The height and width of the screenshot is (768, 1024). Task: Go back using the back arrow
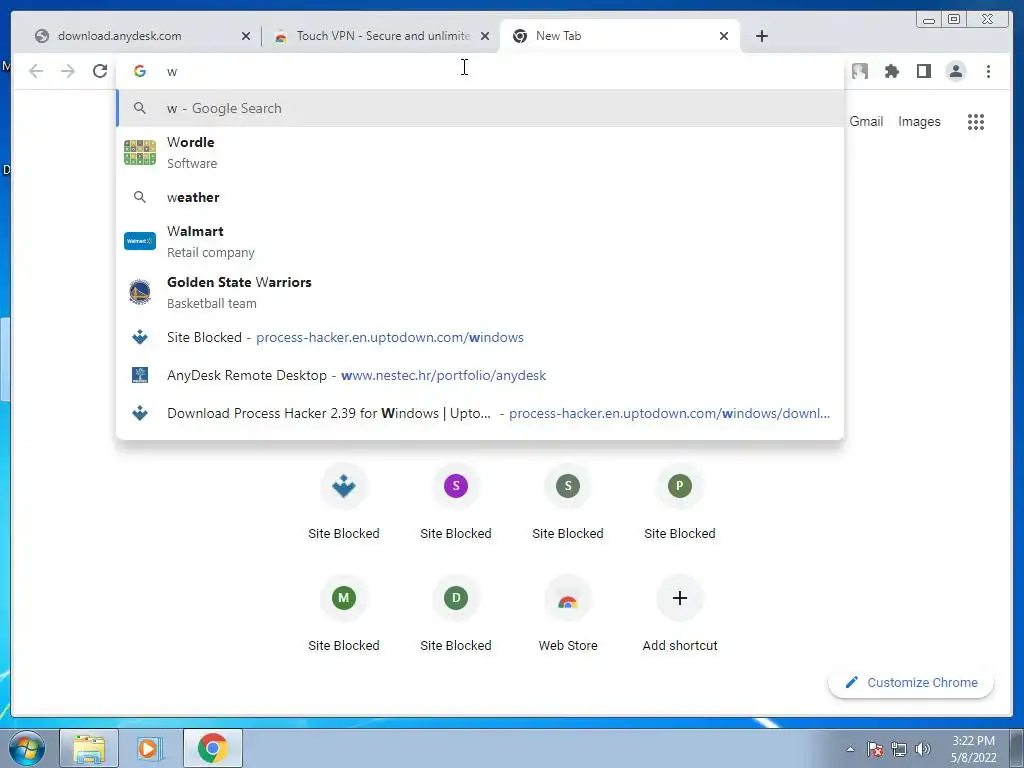(36, 71)
